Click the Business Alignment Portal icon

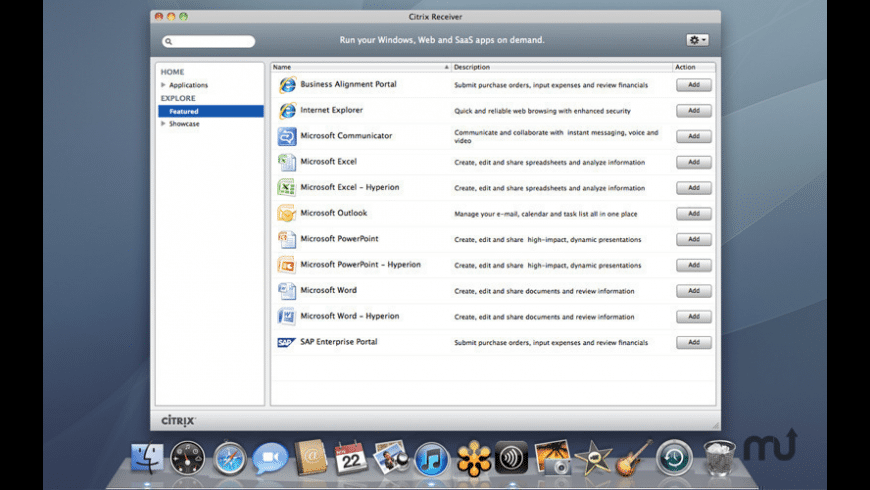click(x=287, y=85)
